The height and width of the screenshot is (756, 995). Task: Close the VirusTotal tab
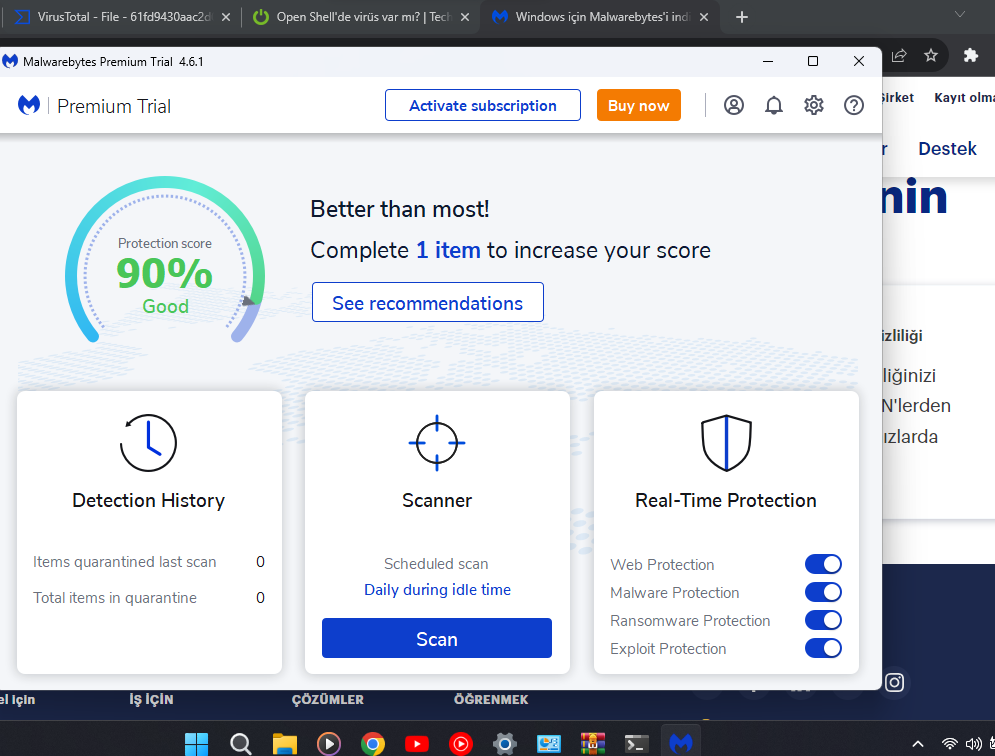pos(225,17)
